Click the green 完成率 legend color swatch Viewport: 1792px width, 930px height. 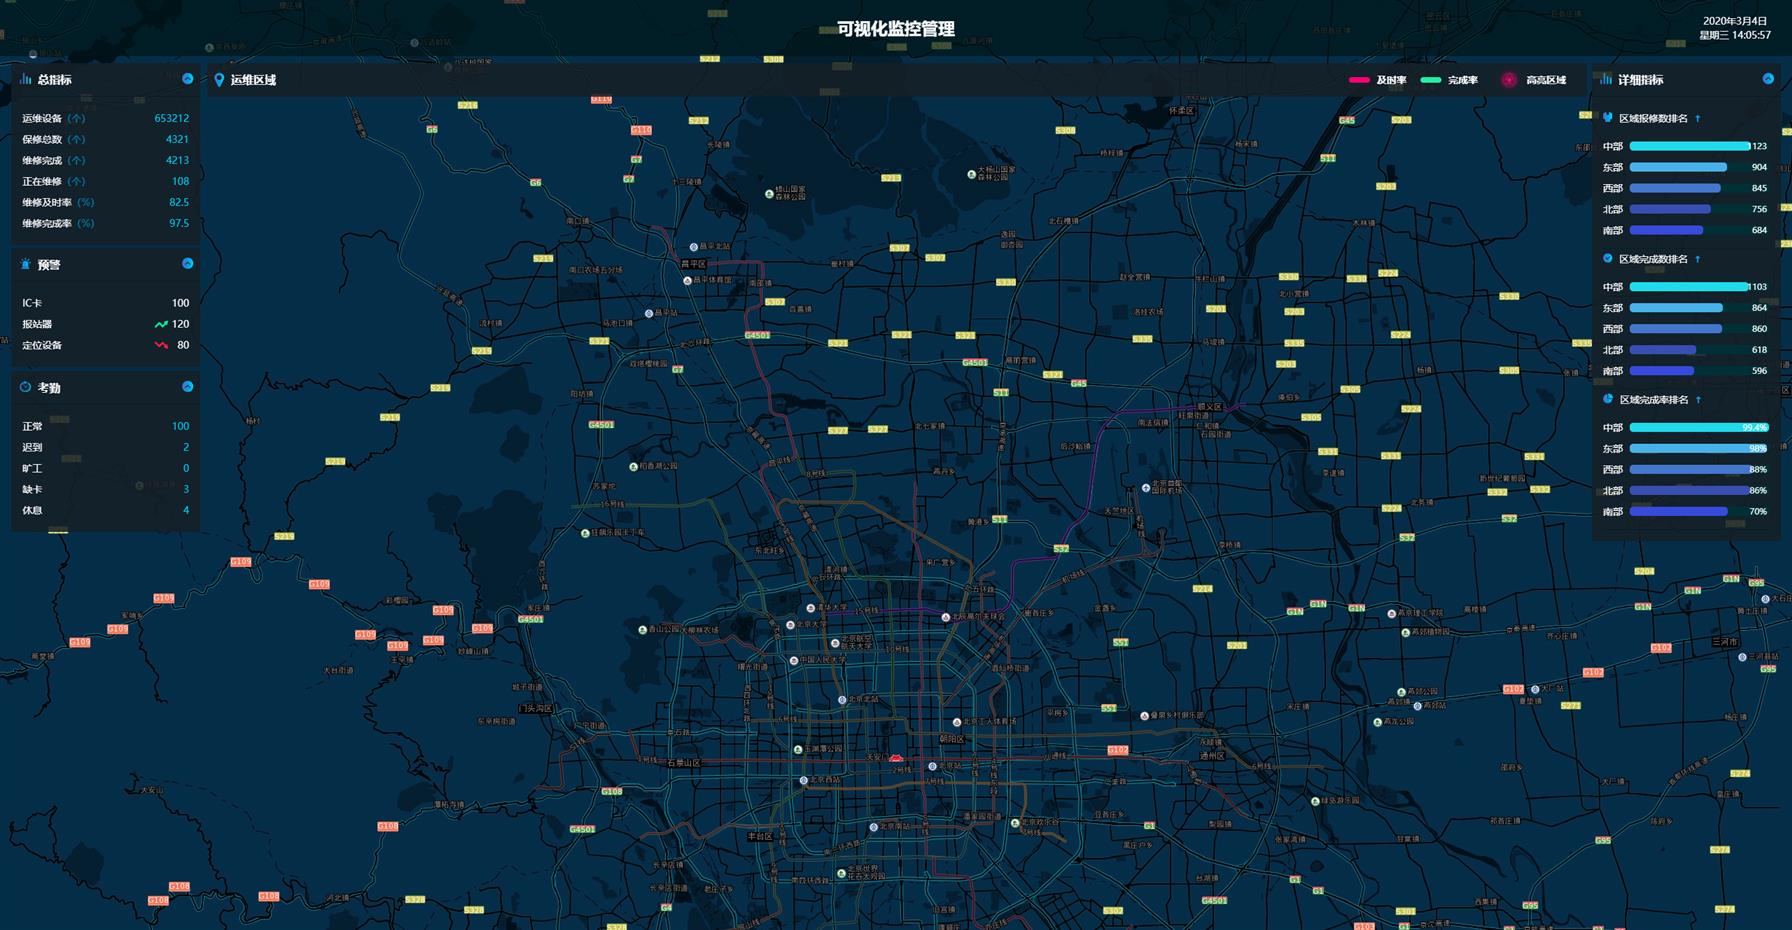1431,80
